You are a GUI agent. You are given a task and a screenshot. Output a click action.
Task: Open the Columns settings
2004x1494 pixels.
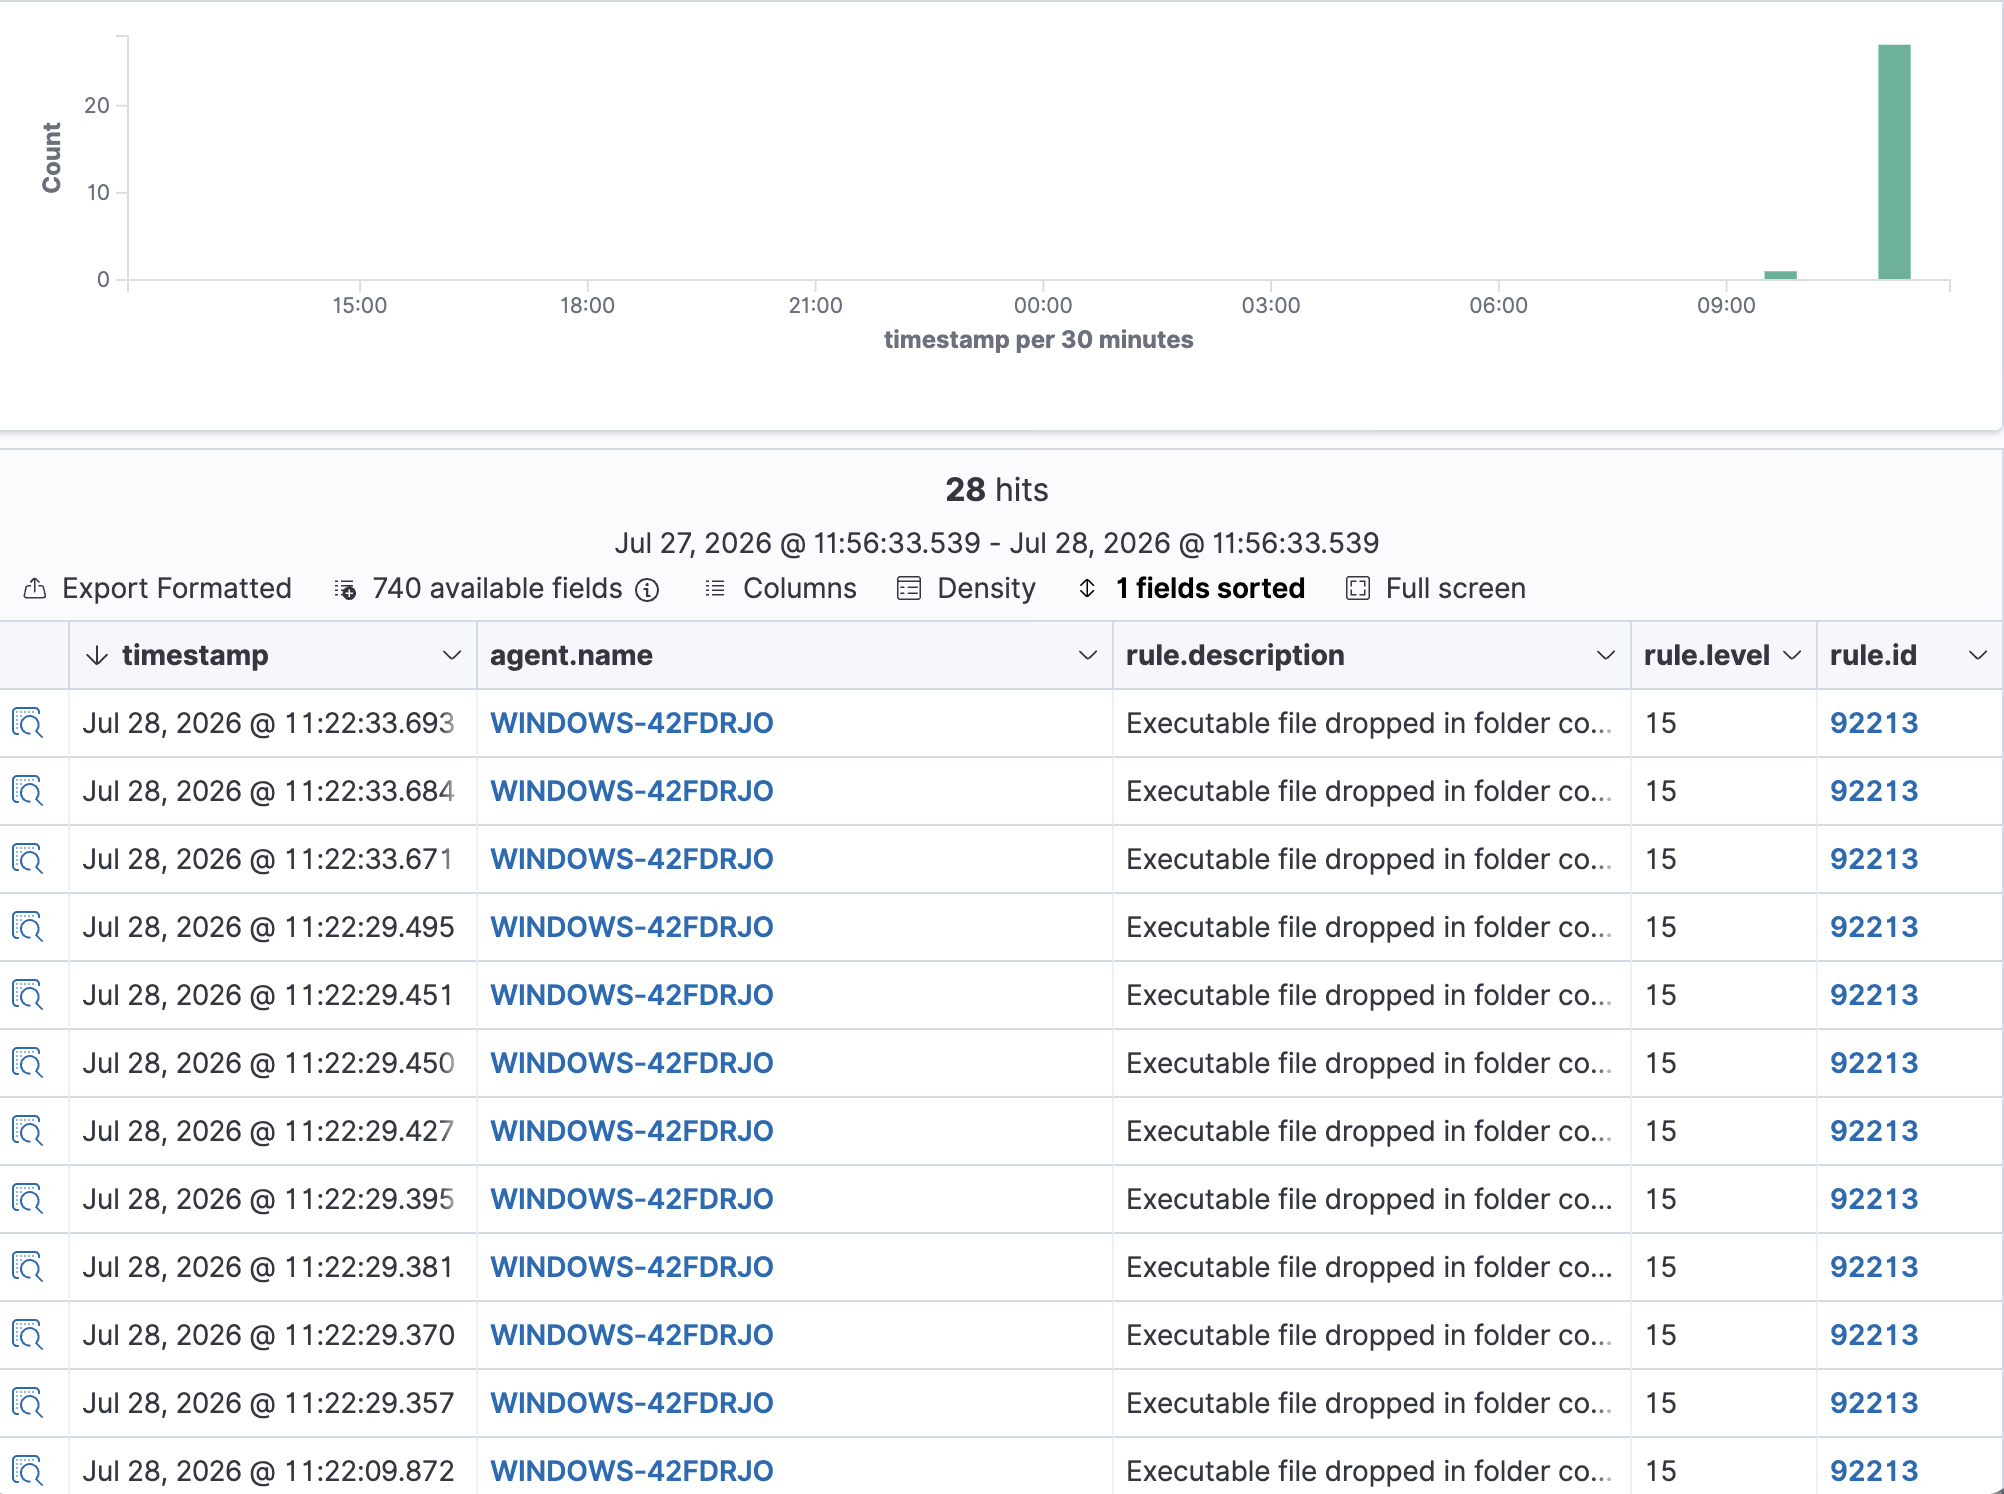(781, 589)
